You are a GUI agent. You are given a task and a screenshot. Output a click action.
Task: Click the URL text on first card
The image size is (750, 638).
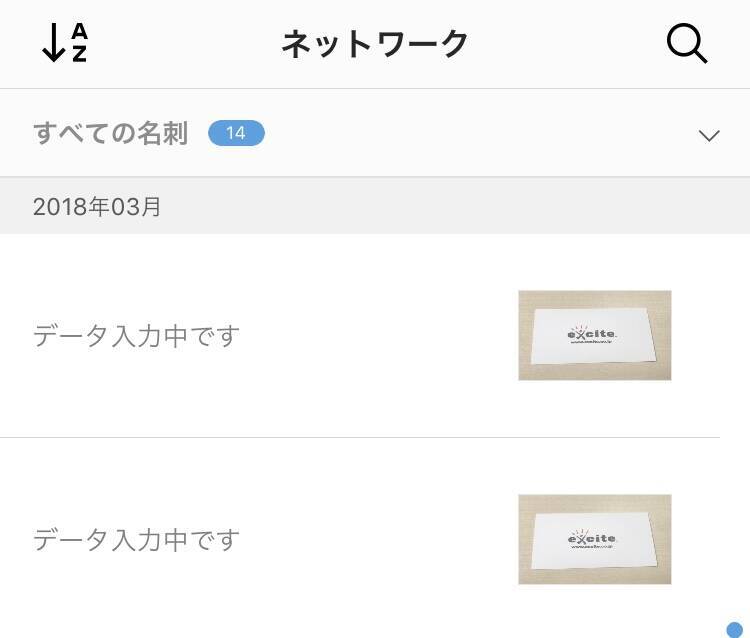(594, 343)
